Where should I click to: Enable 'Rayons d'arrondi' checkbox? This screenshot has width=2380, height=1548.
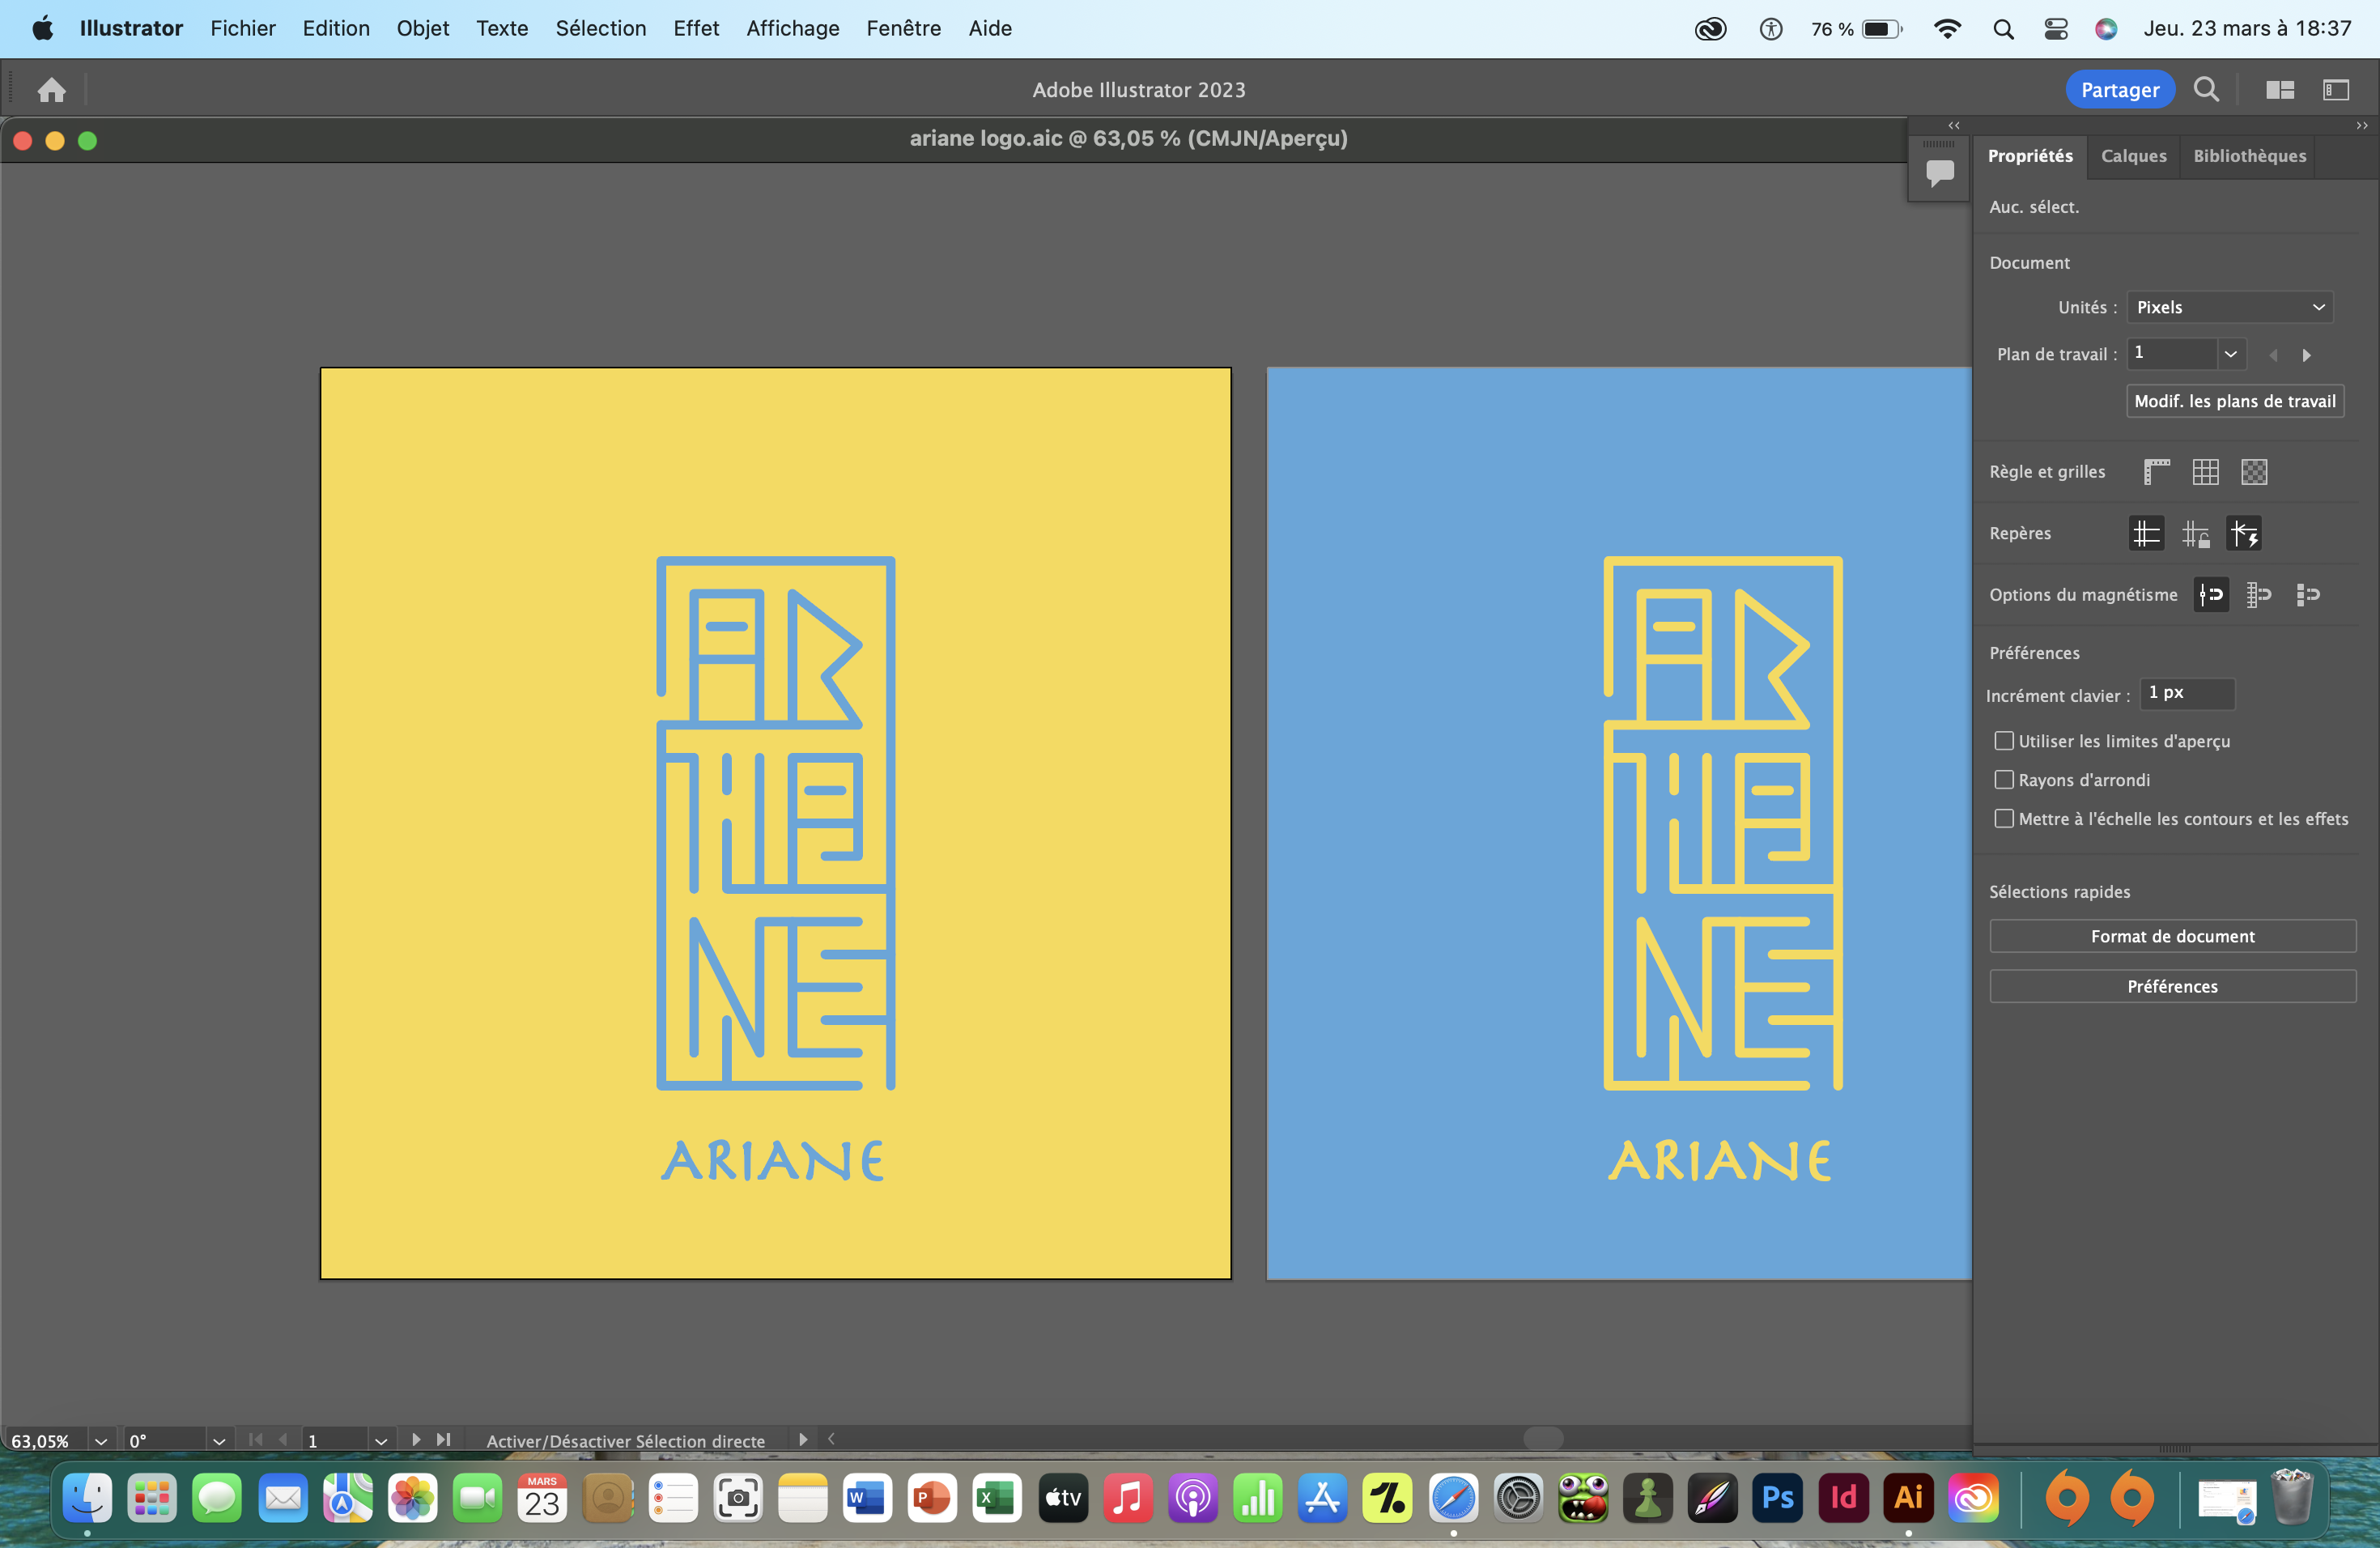2004,780
